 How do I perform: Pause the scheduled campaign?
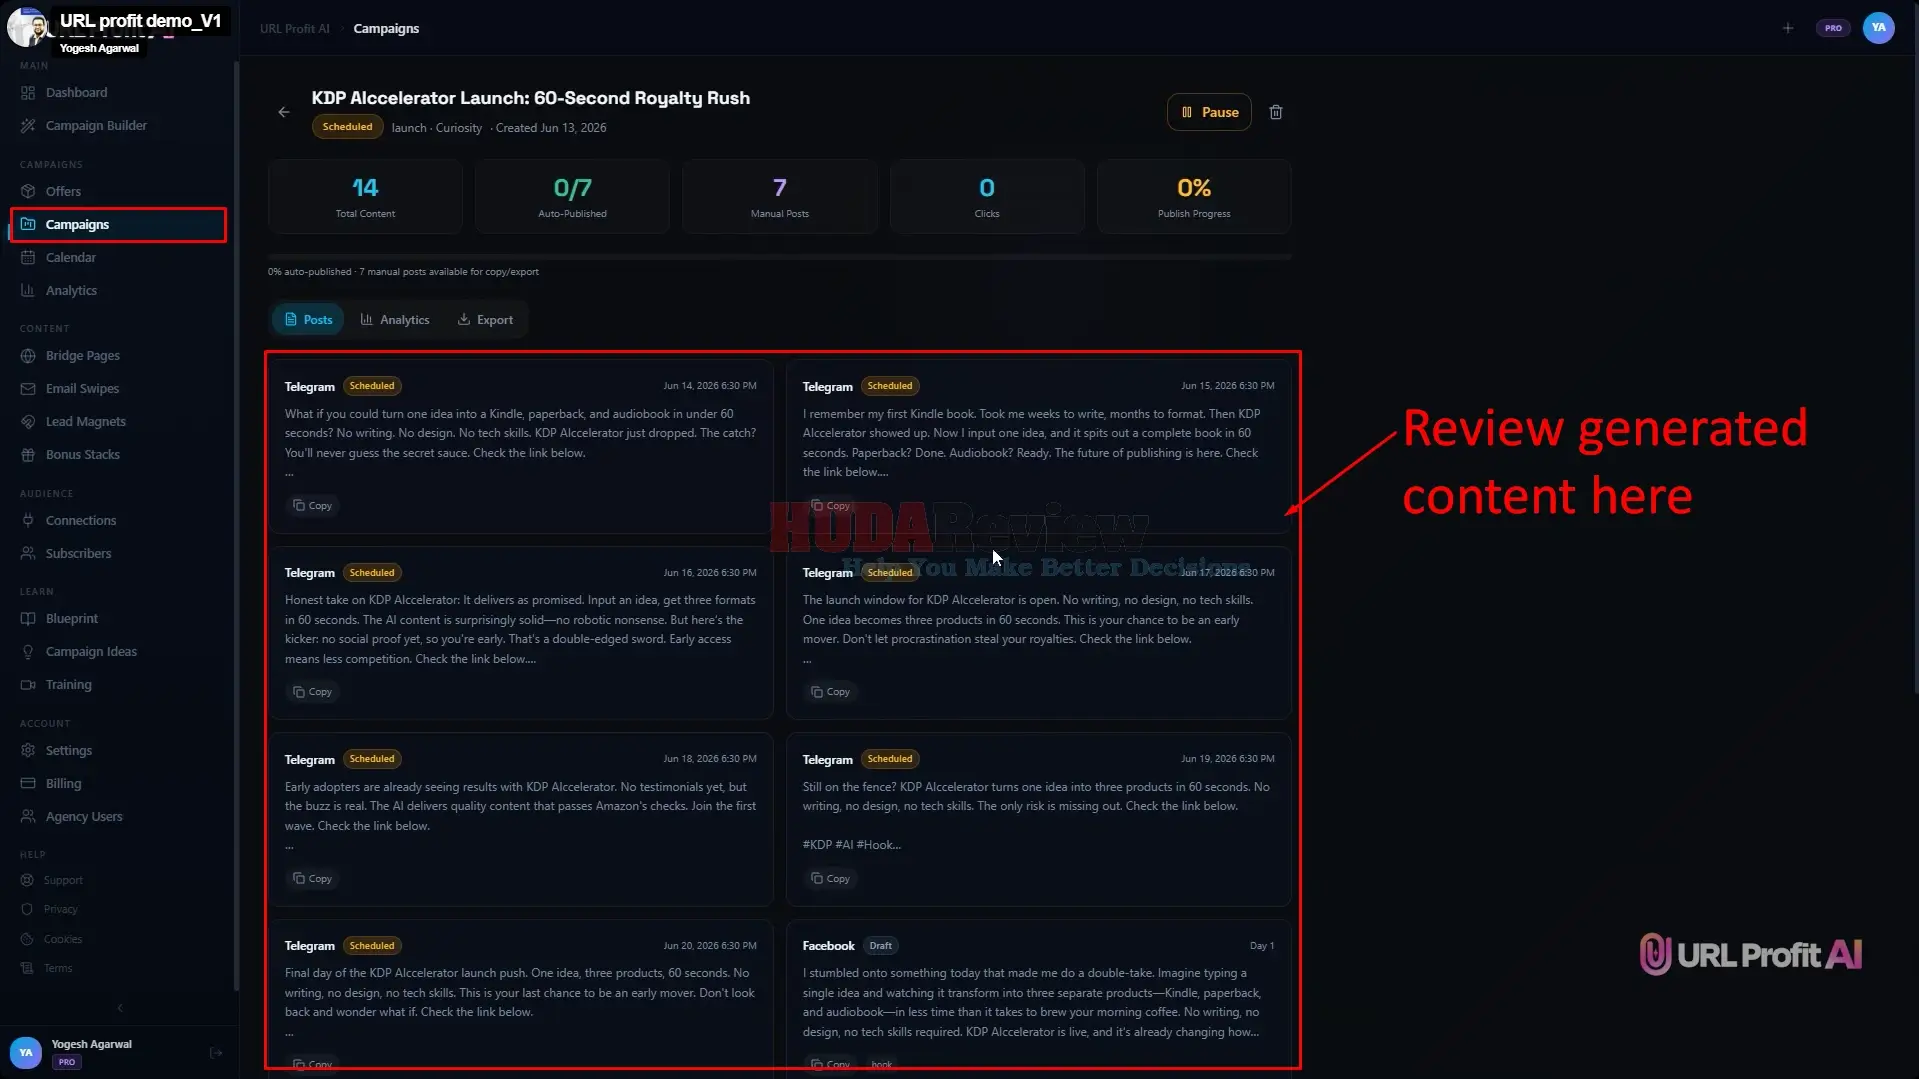(x=1209, y=112)
